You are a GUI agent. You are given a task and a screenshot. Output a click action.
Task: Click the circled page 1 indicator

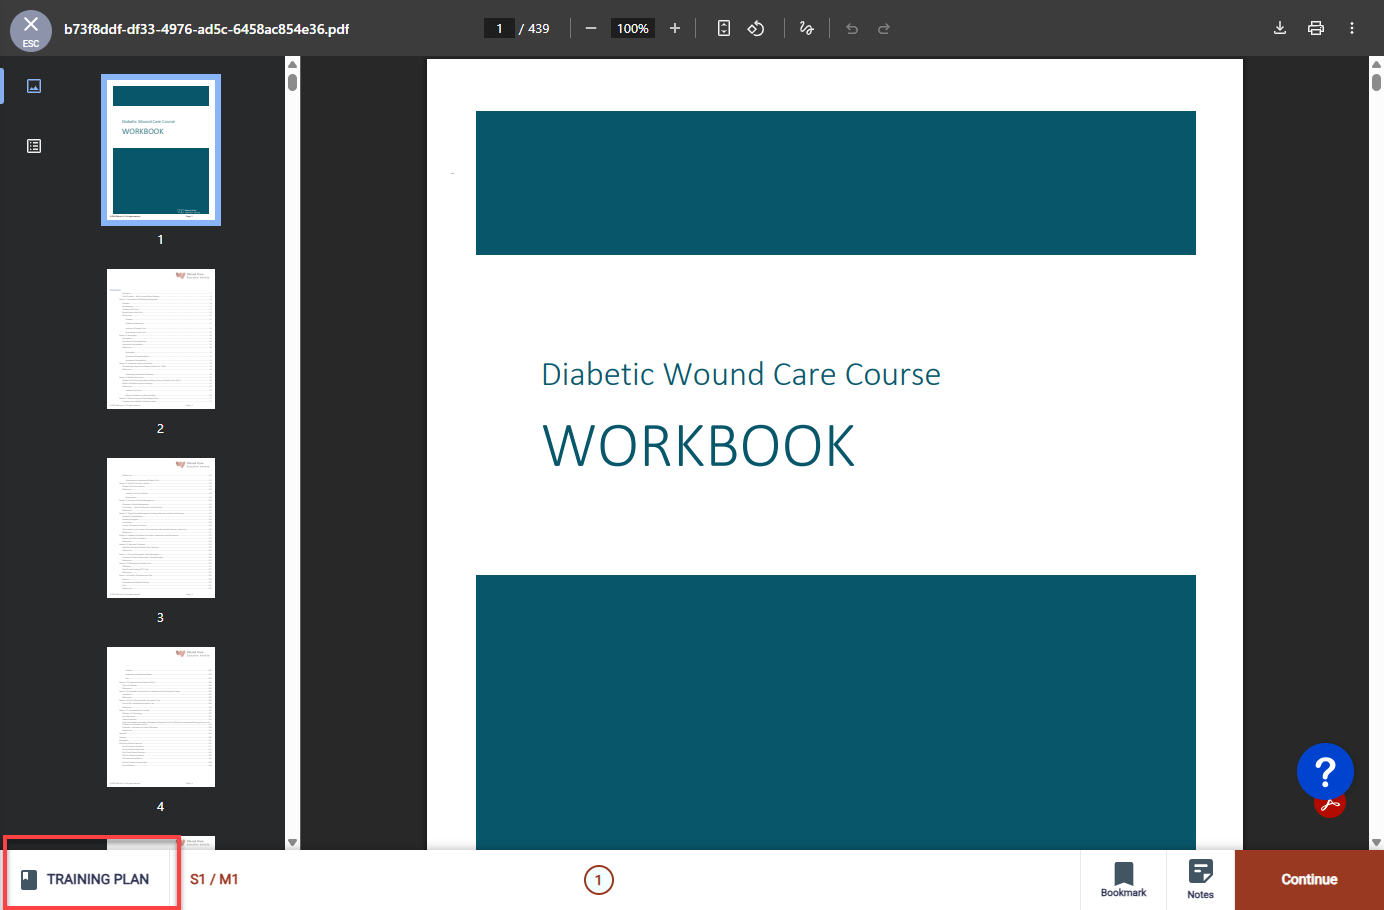(598, 880)
